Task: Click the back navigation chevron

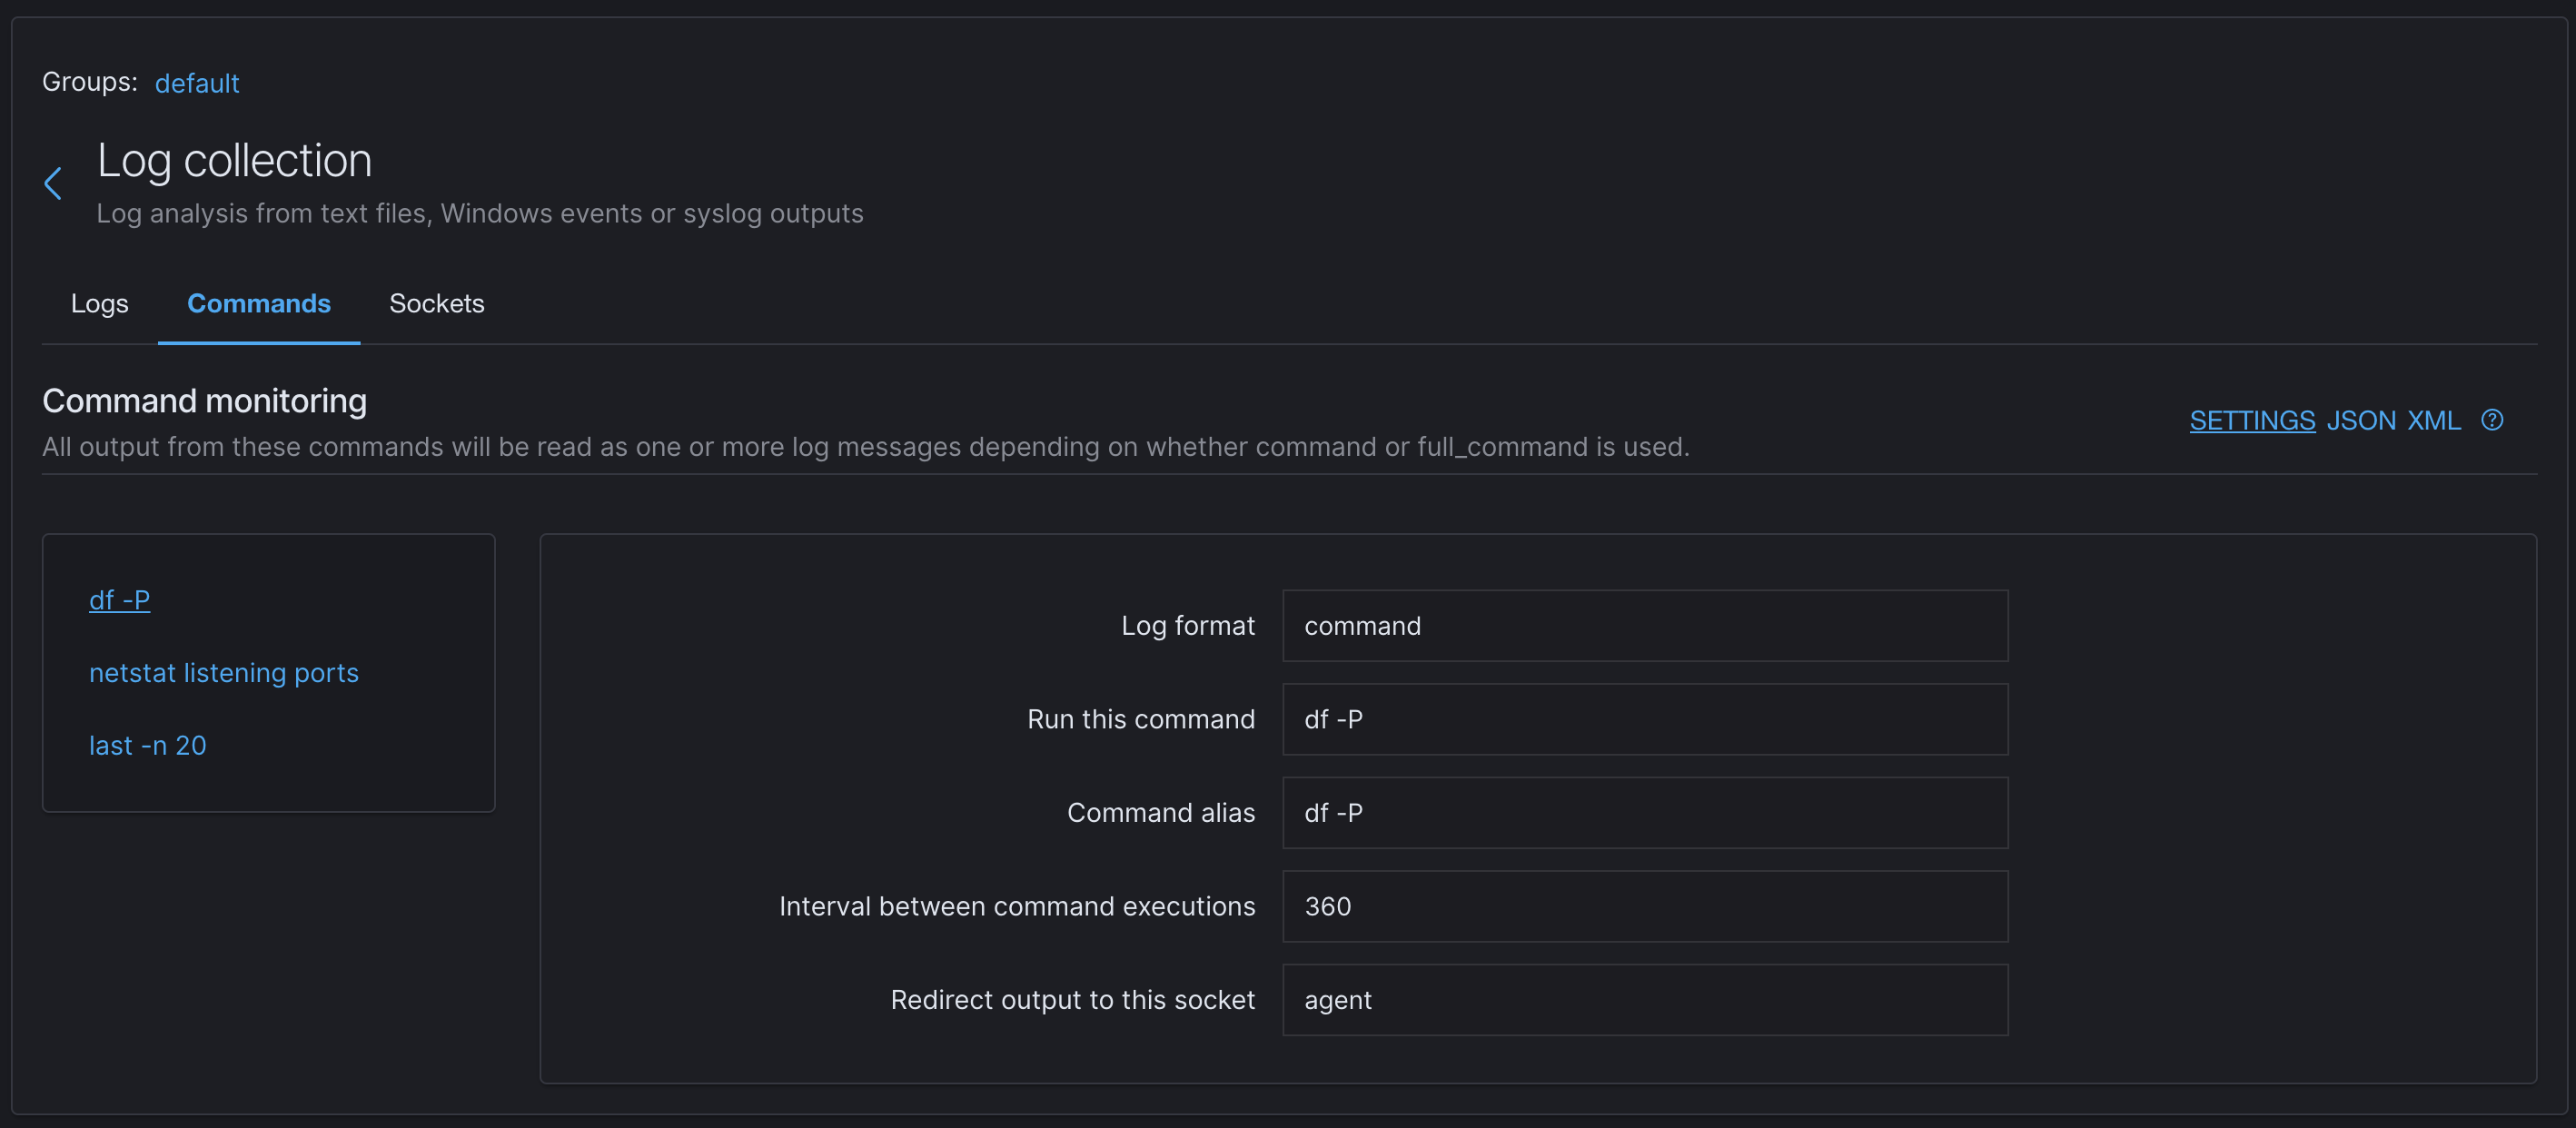Action: [x=52, y=183]
